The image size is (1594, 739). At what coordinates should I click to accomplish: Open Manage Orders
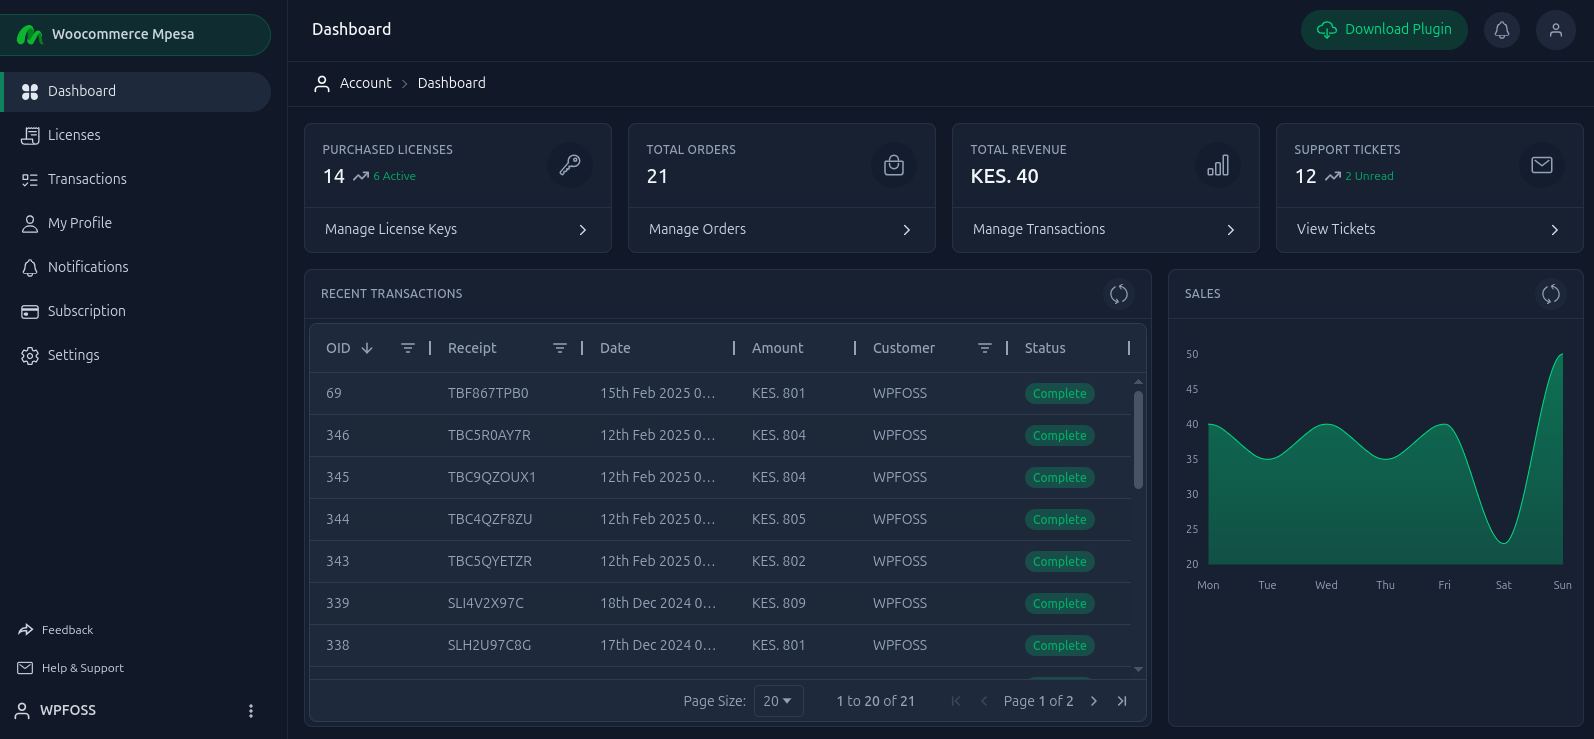point(782,230)
